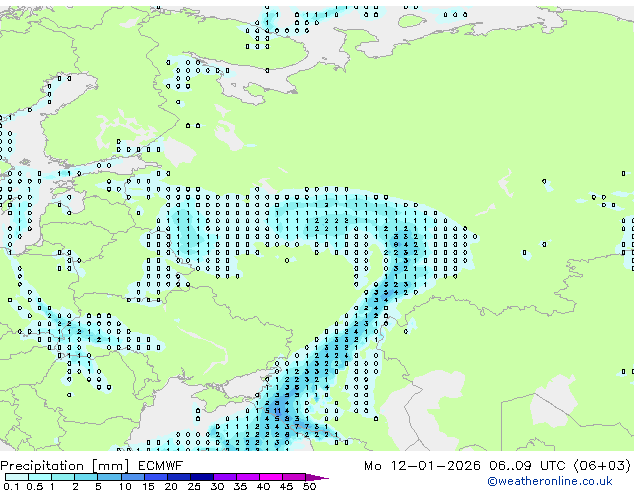This screenshot has height=490, width=634.
Task: Click the 35–40 mm legend swatch
Action: pos(247,477)
